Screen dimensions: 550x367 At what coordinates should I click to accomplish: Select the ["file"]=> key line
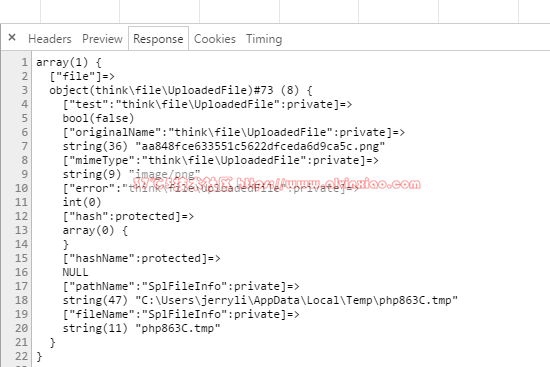[x=82, y=76]
